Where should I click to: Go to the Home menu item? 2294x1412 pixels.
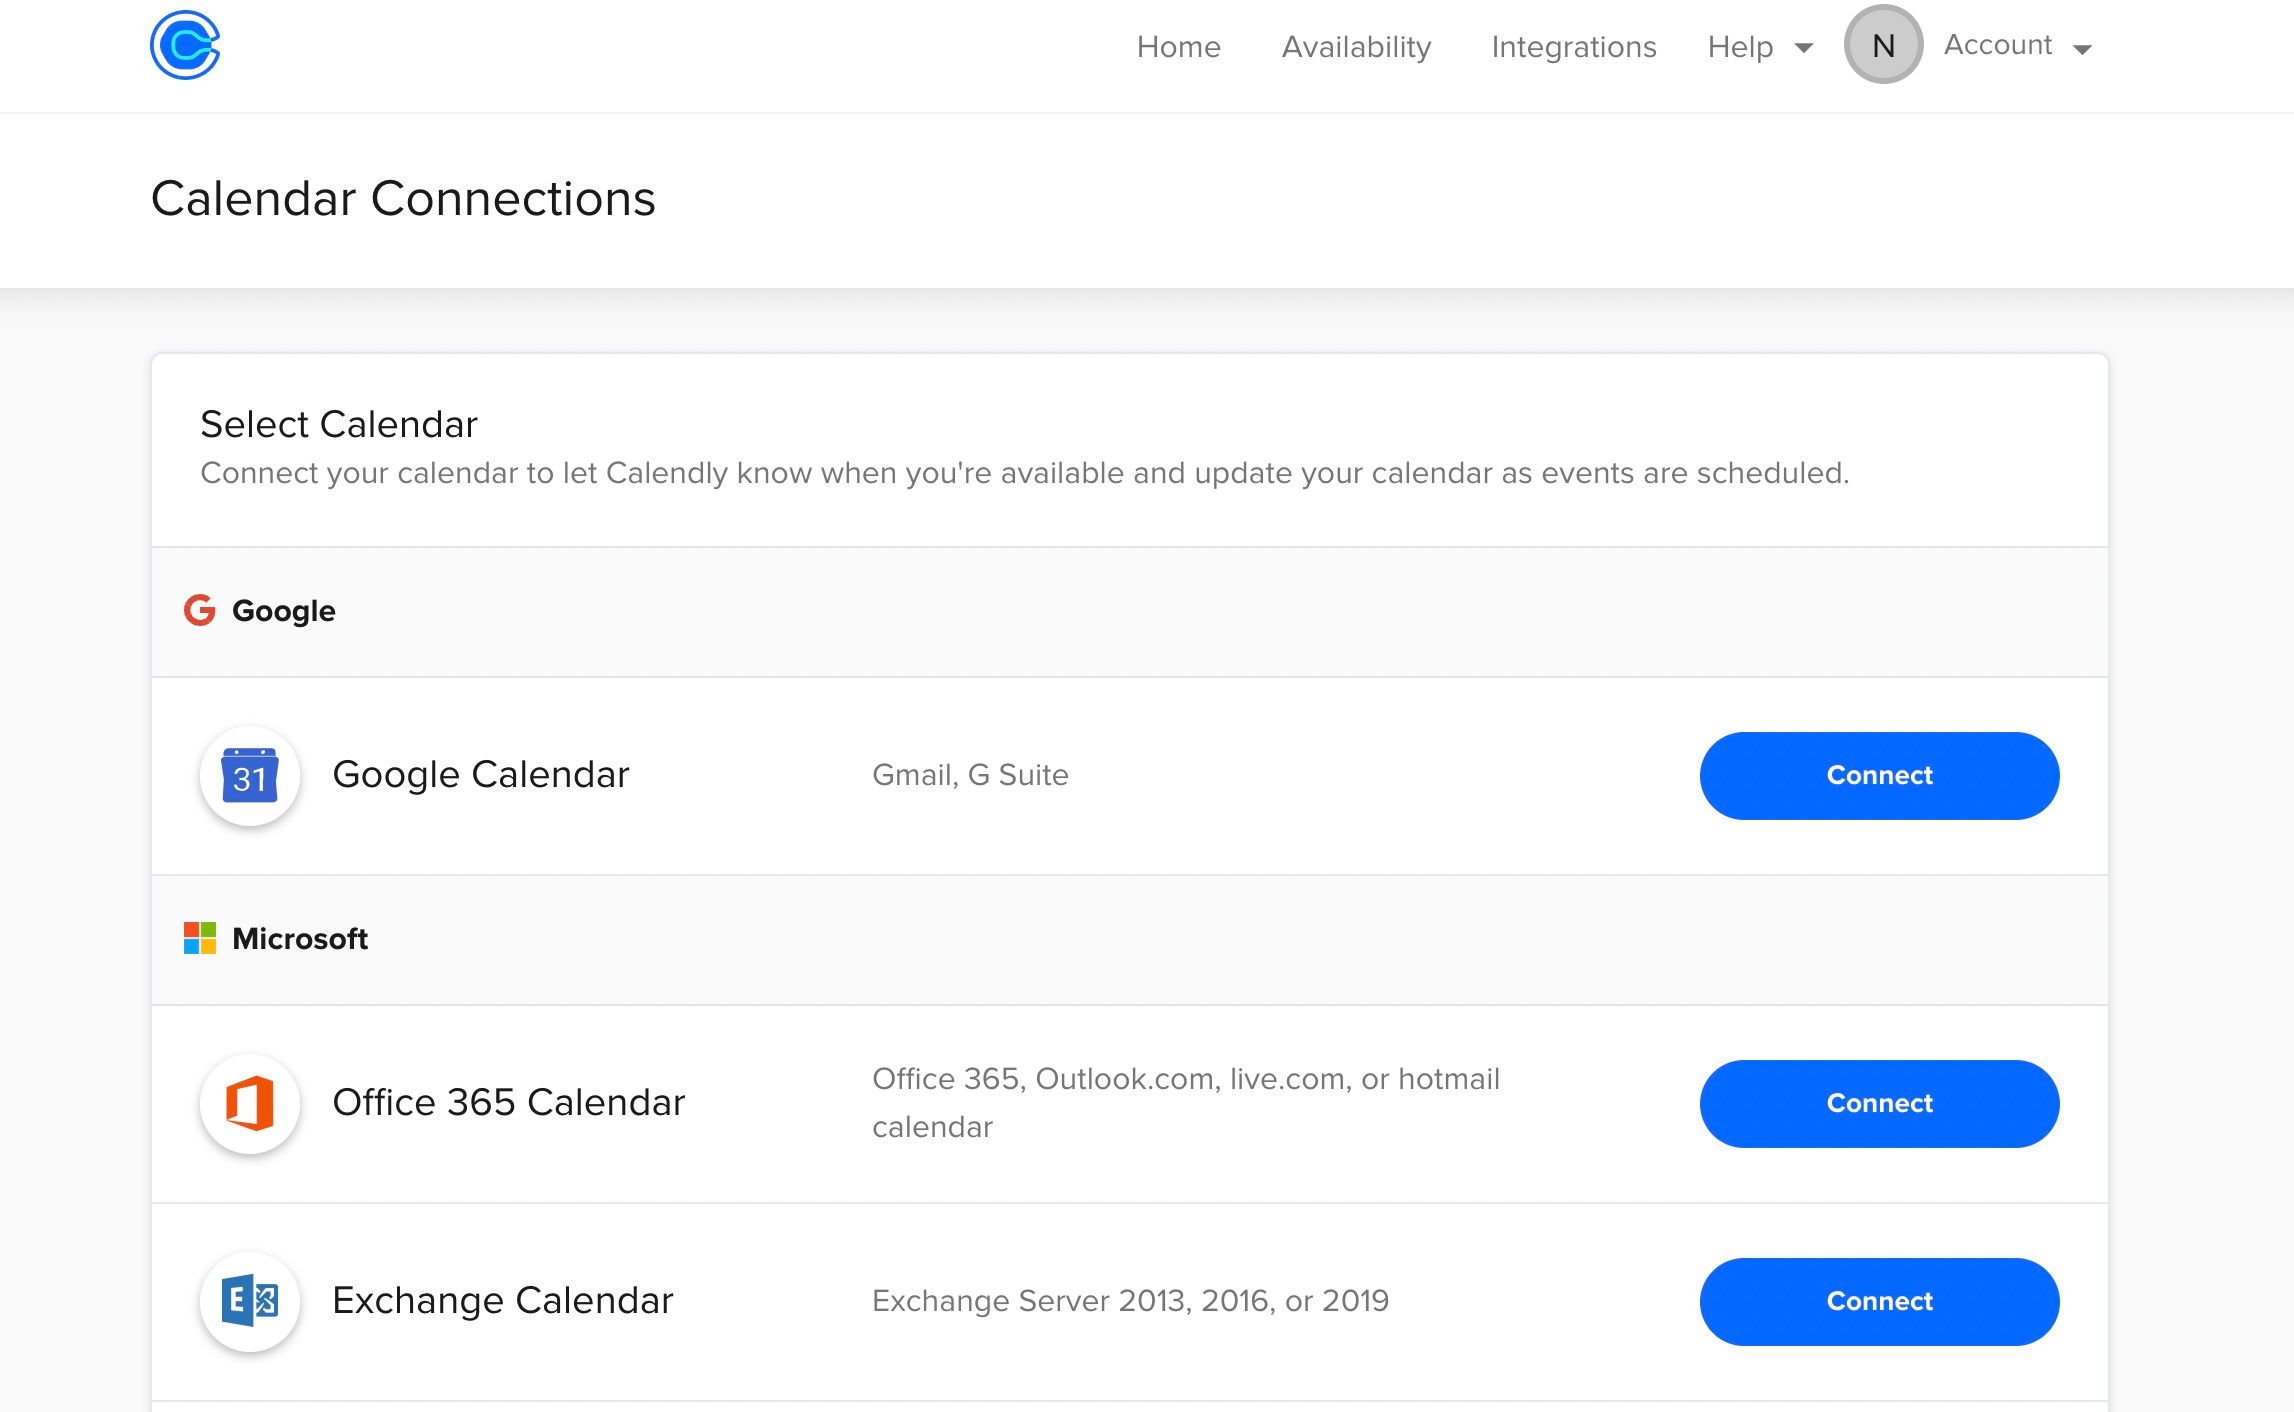click(1179, 47)
